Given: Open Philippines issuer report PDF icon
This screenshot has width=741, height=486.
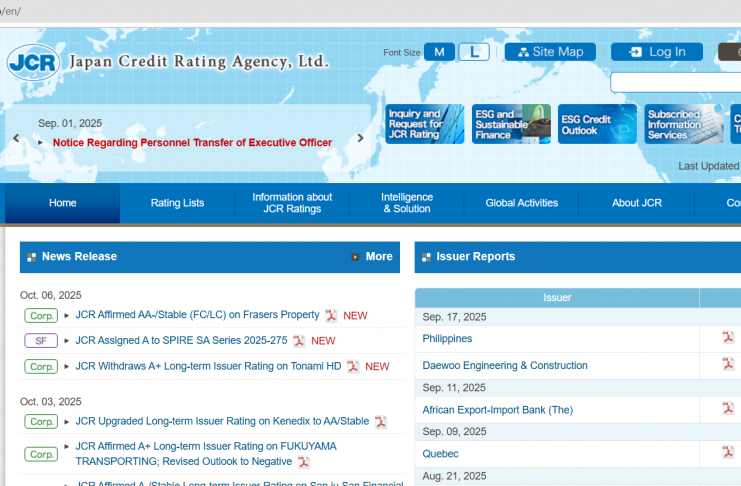Looking at the screenshot, I should point(729,338).
